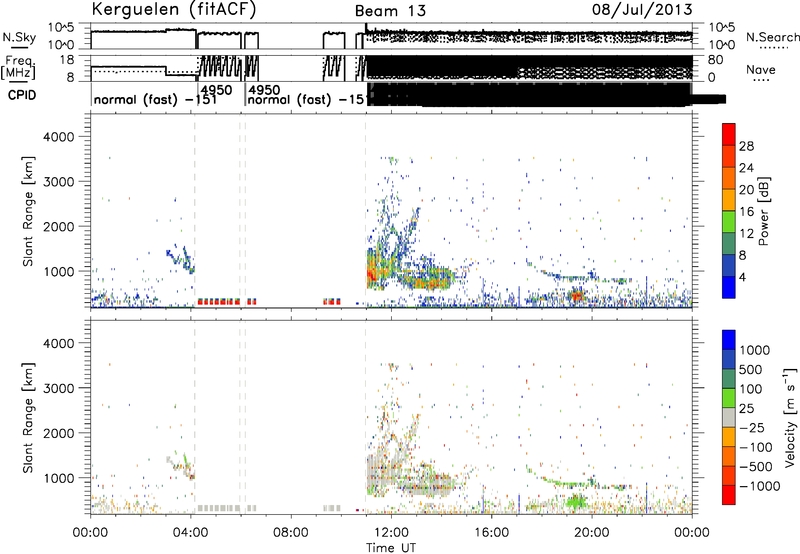800x554 pixels.
Task: Select the first "4950" CPID value after 04:00
Action: [216, 90]
